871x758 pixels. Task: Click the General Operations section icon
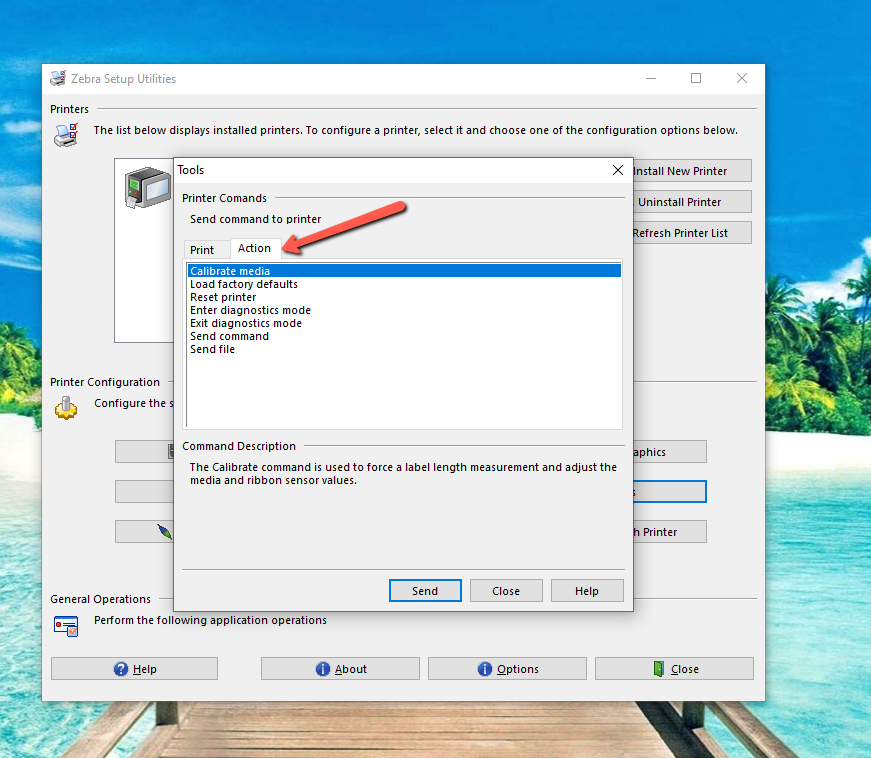(x=66, y=625)
